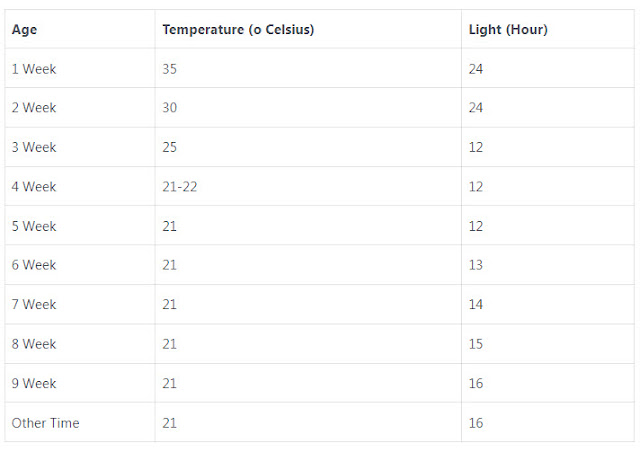Viewport: 640px width, 452px height.
Task: Click the Temperature (o Celsius) header
Action: coord(238,29)
